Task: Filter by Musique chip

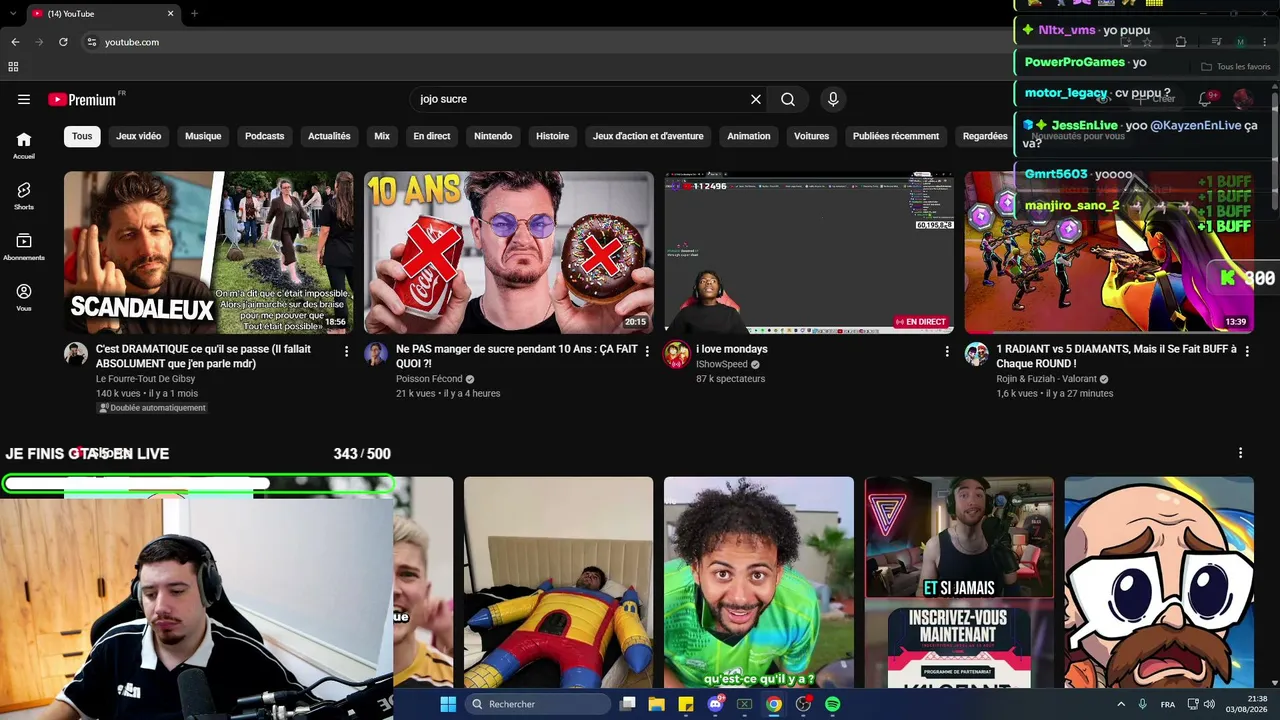Action: (203, 136)
